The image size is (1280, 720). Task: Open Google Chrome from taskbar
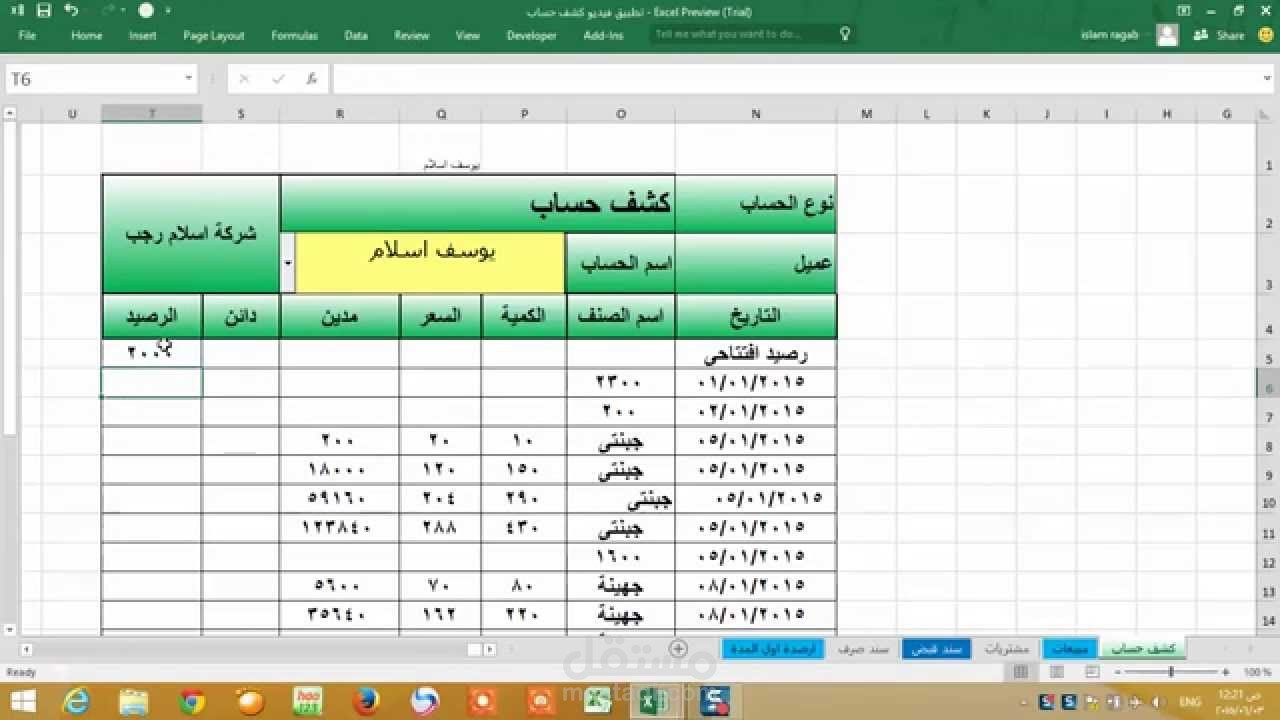tap(192, 701)
